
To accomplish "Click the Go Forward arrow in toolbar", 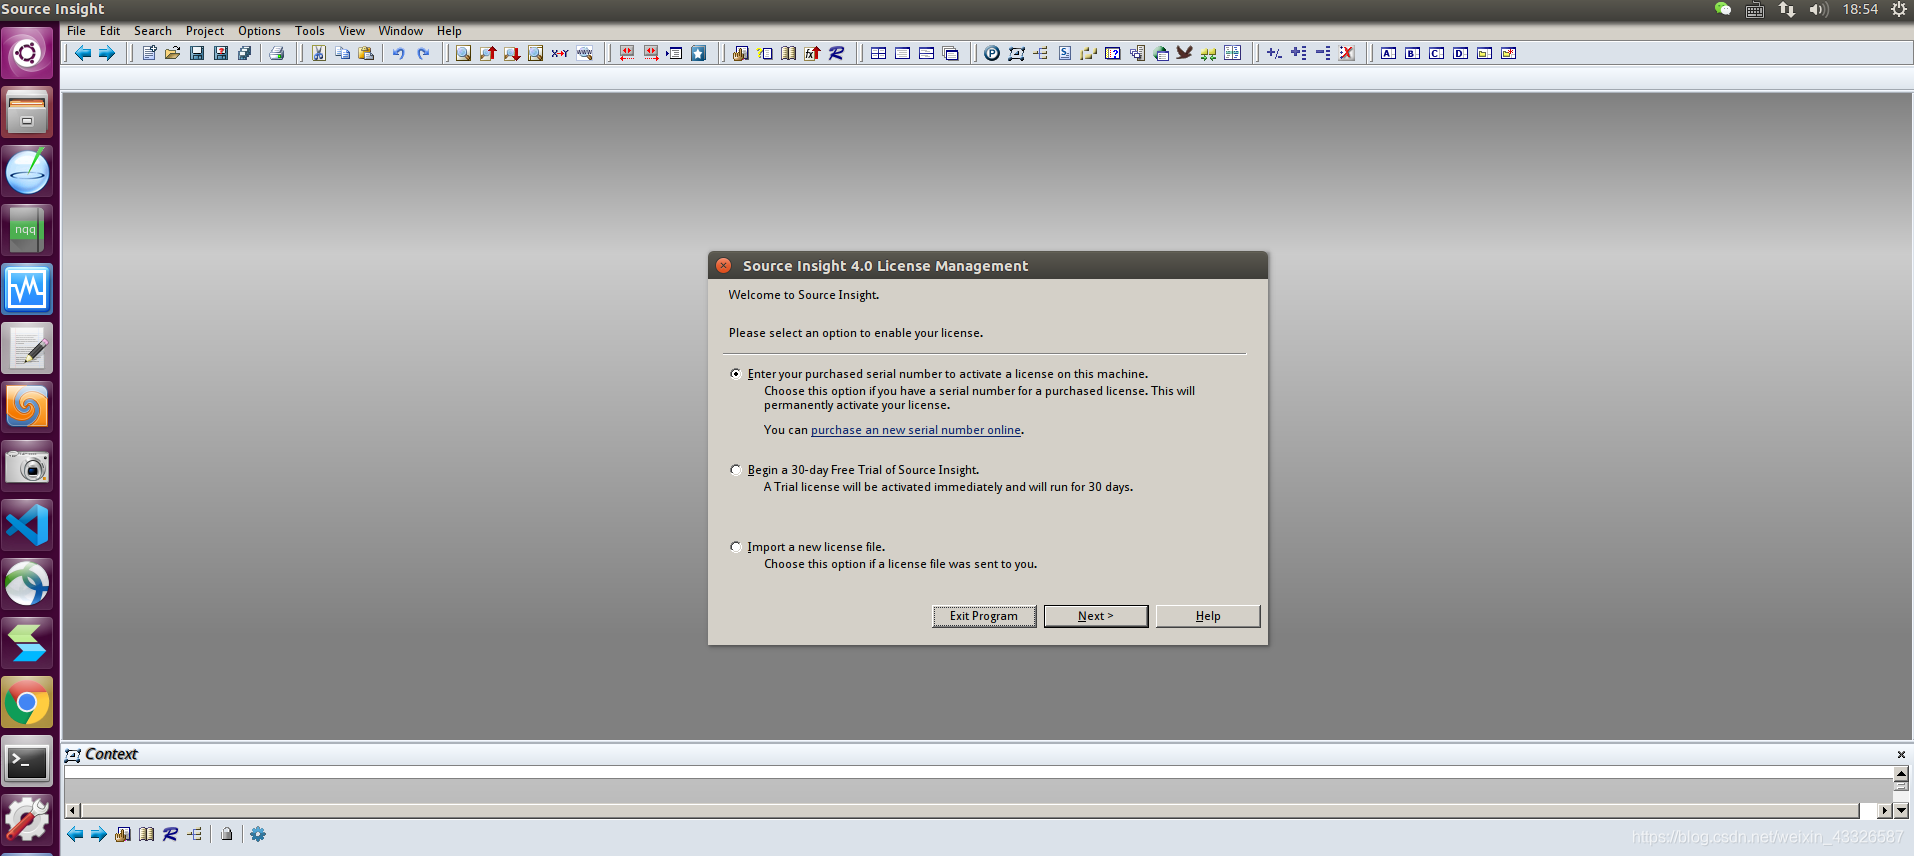I will [107, 53].
